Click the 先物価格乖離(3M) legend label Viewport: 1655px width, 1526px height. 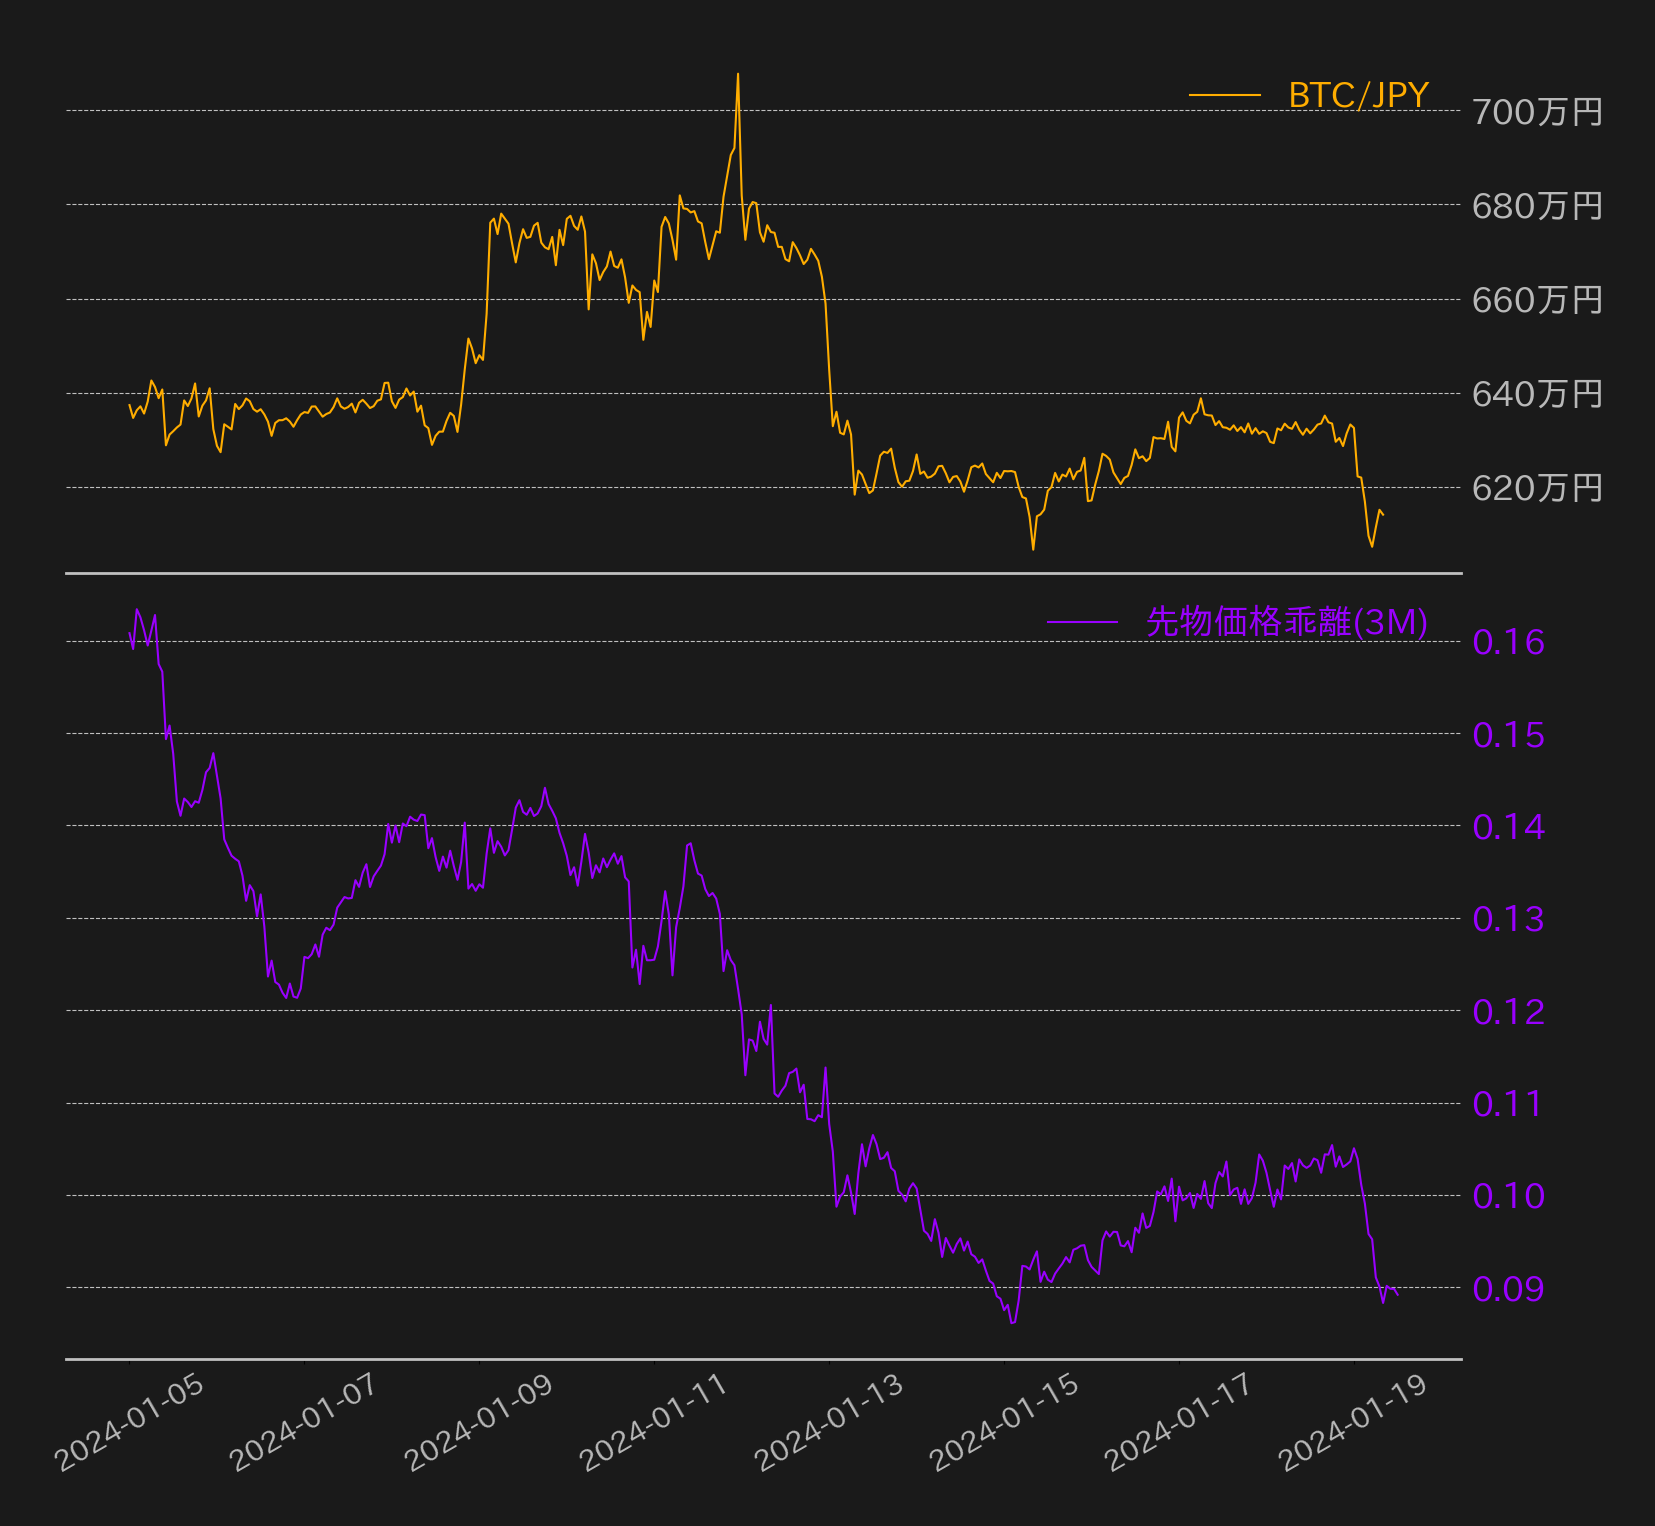click(1287, 622)
